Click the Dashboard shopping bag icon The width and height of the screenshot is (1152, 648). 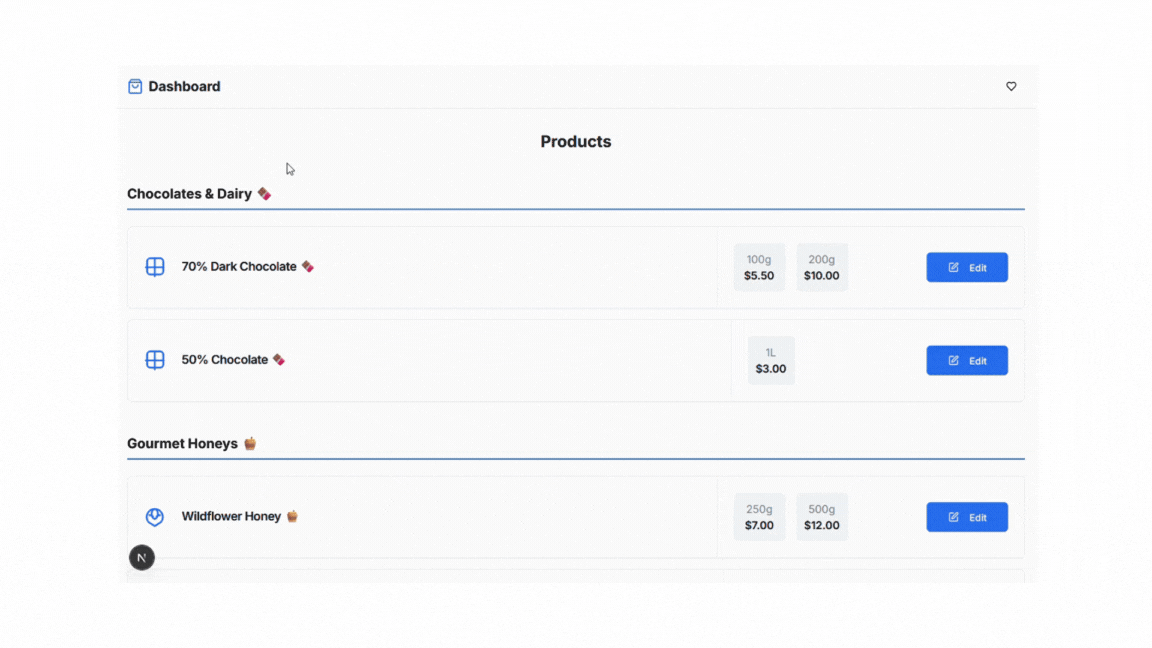[135, 87]
